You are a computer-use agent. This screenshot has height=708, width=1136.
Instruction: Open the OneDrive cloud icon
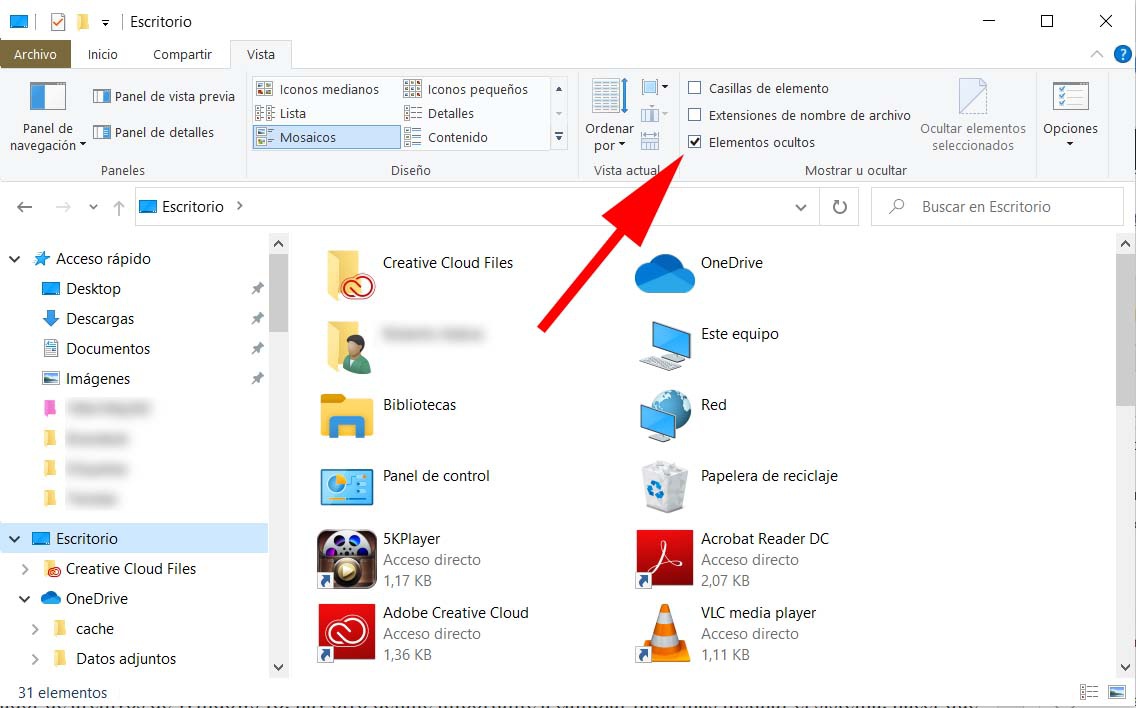click(666, 270)
